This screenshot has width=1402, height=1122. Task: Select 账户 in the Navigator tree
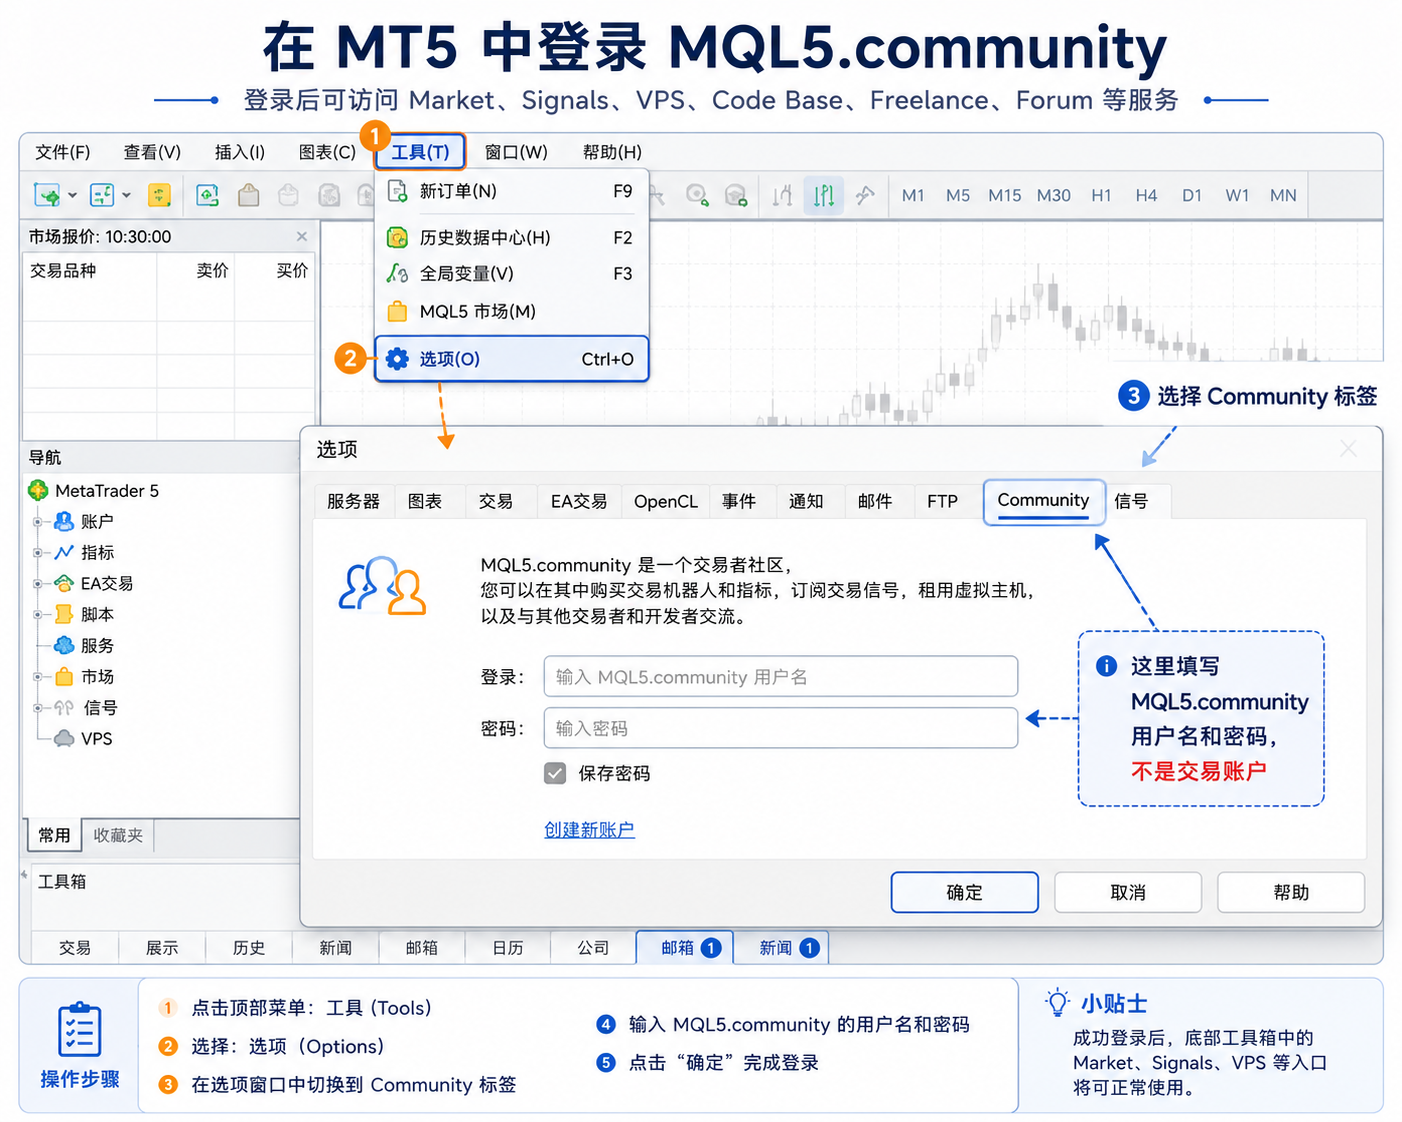pyautogui.click(x=97, y=521)
